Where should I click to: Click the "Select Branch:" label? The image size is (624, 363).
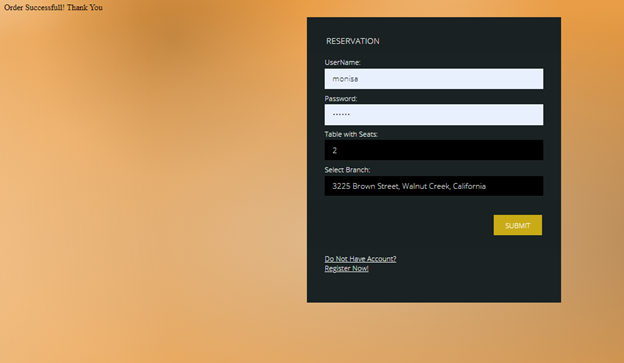pos(347,170)
